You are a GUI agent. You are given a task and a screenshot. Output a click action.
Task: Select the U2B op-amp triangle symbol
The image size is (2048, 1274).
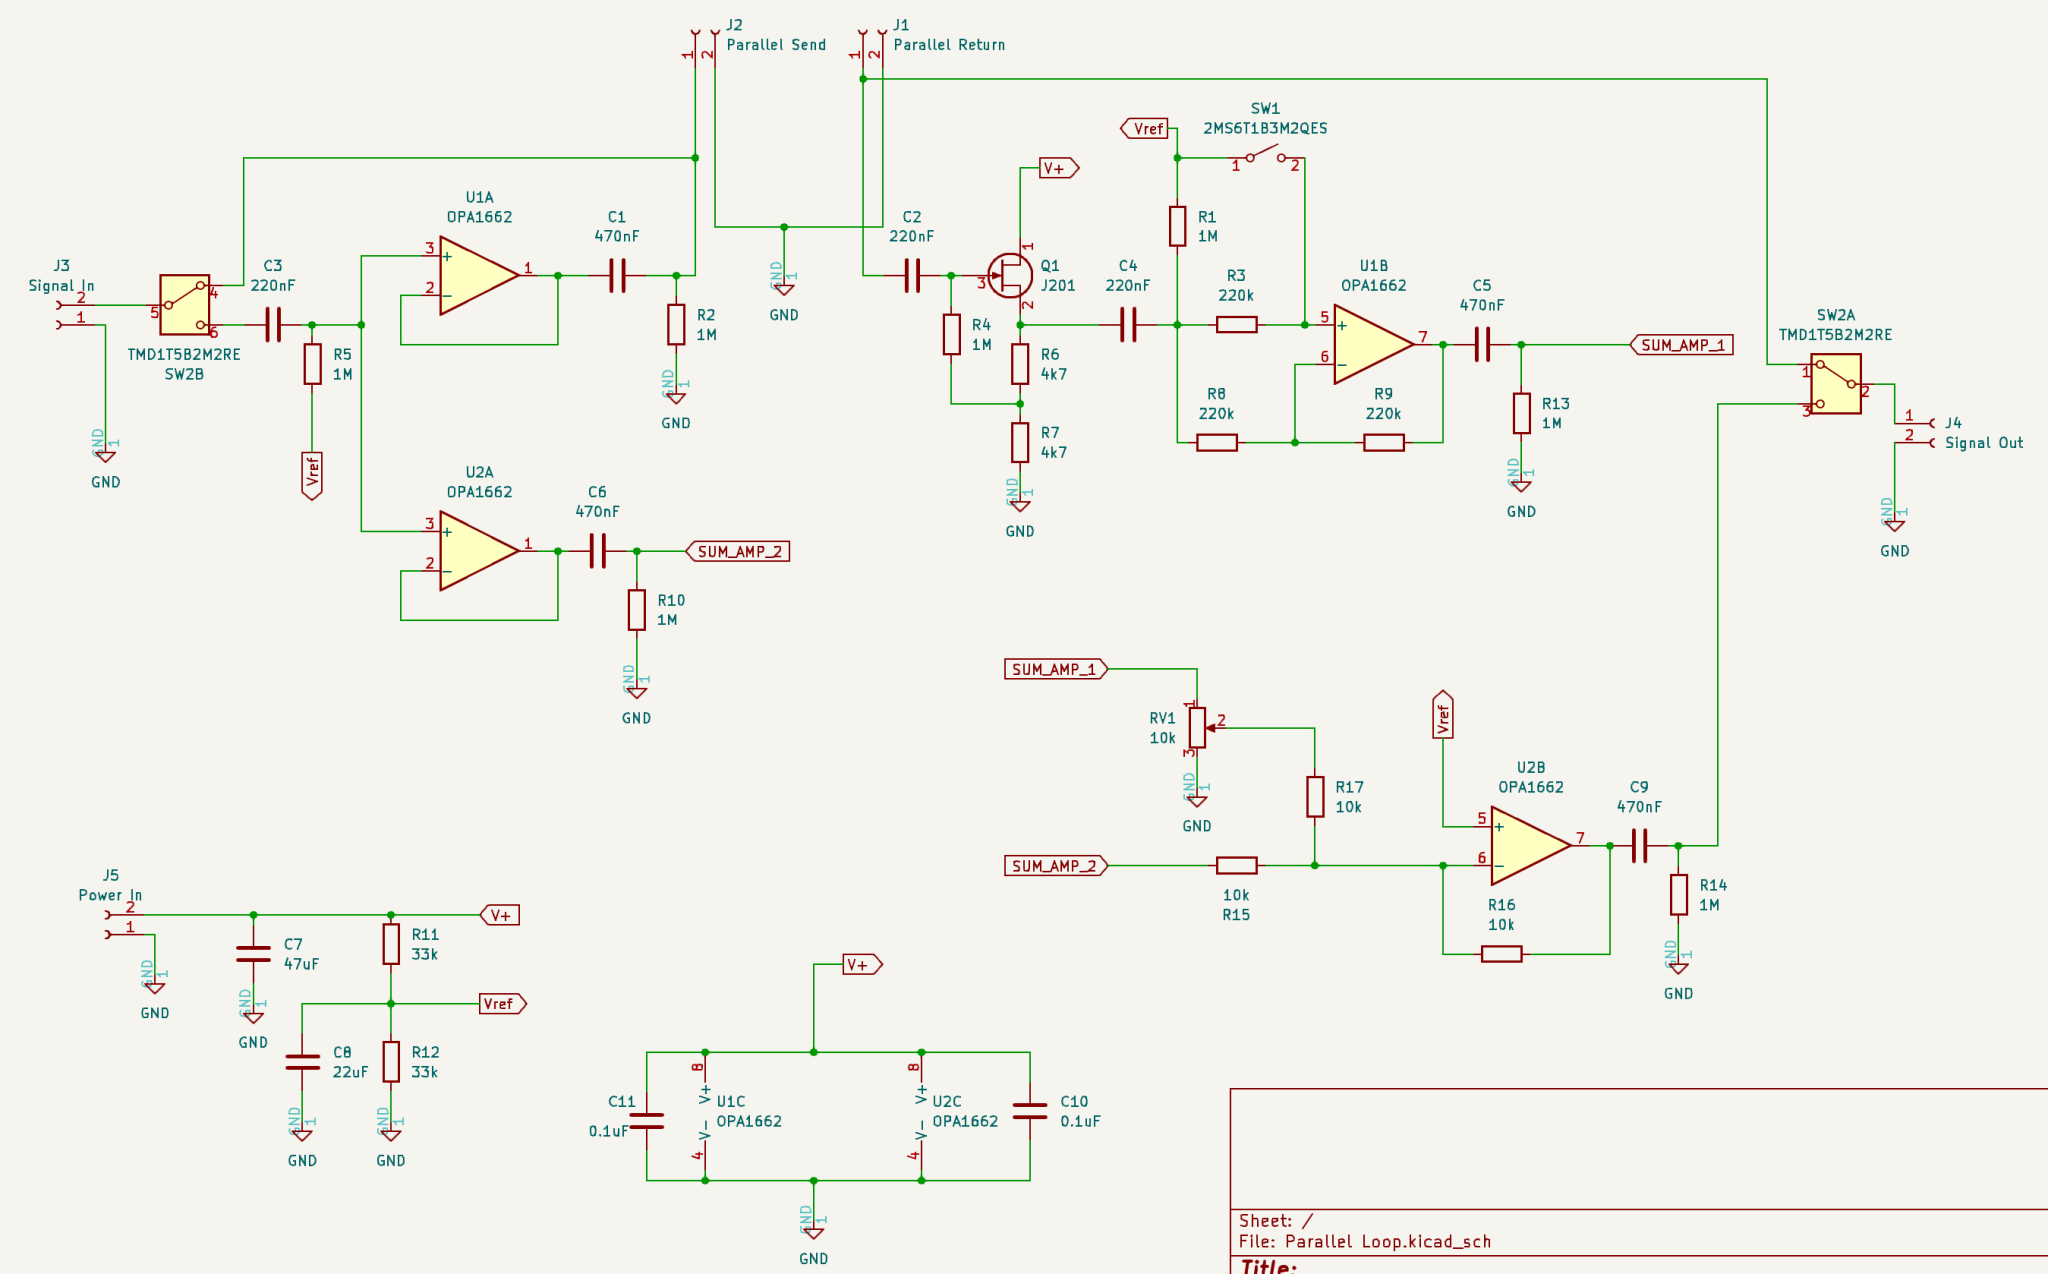point(1531,845)
